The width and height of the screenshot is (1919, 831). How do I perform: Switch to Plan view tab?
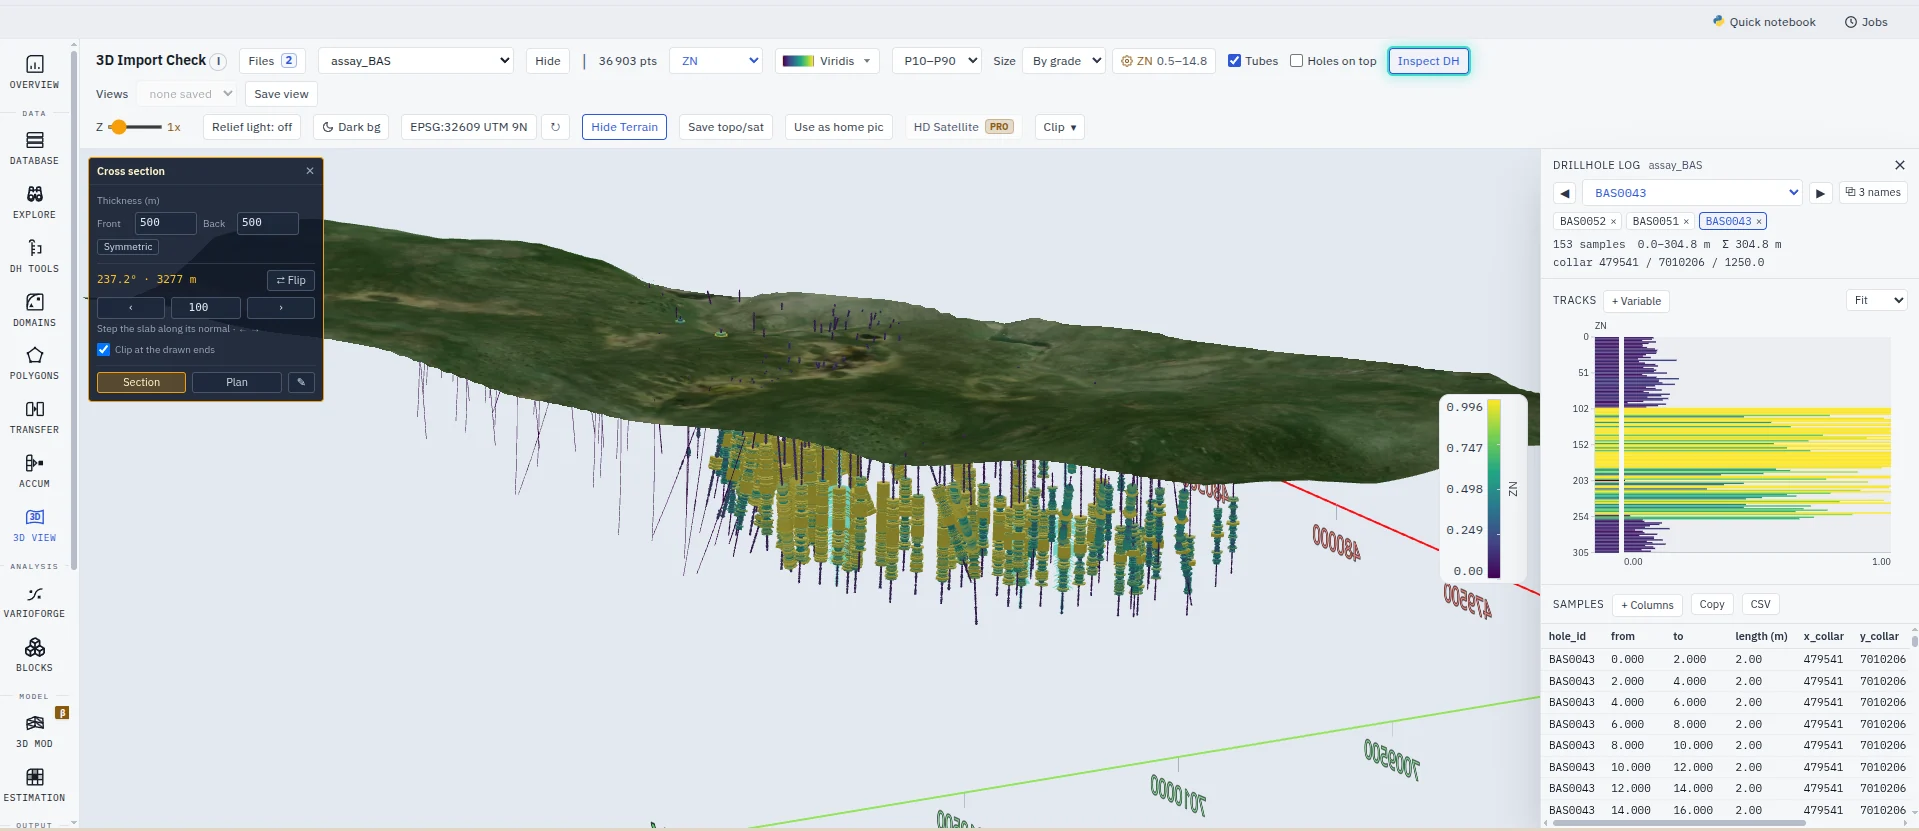click(237, 382)
